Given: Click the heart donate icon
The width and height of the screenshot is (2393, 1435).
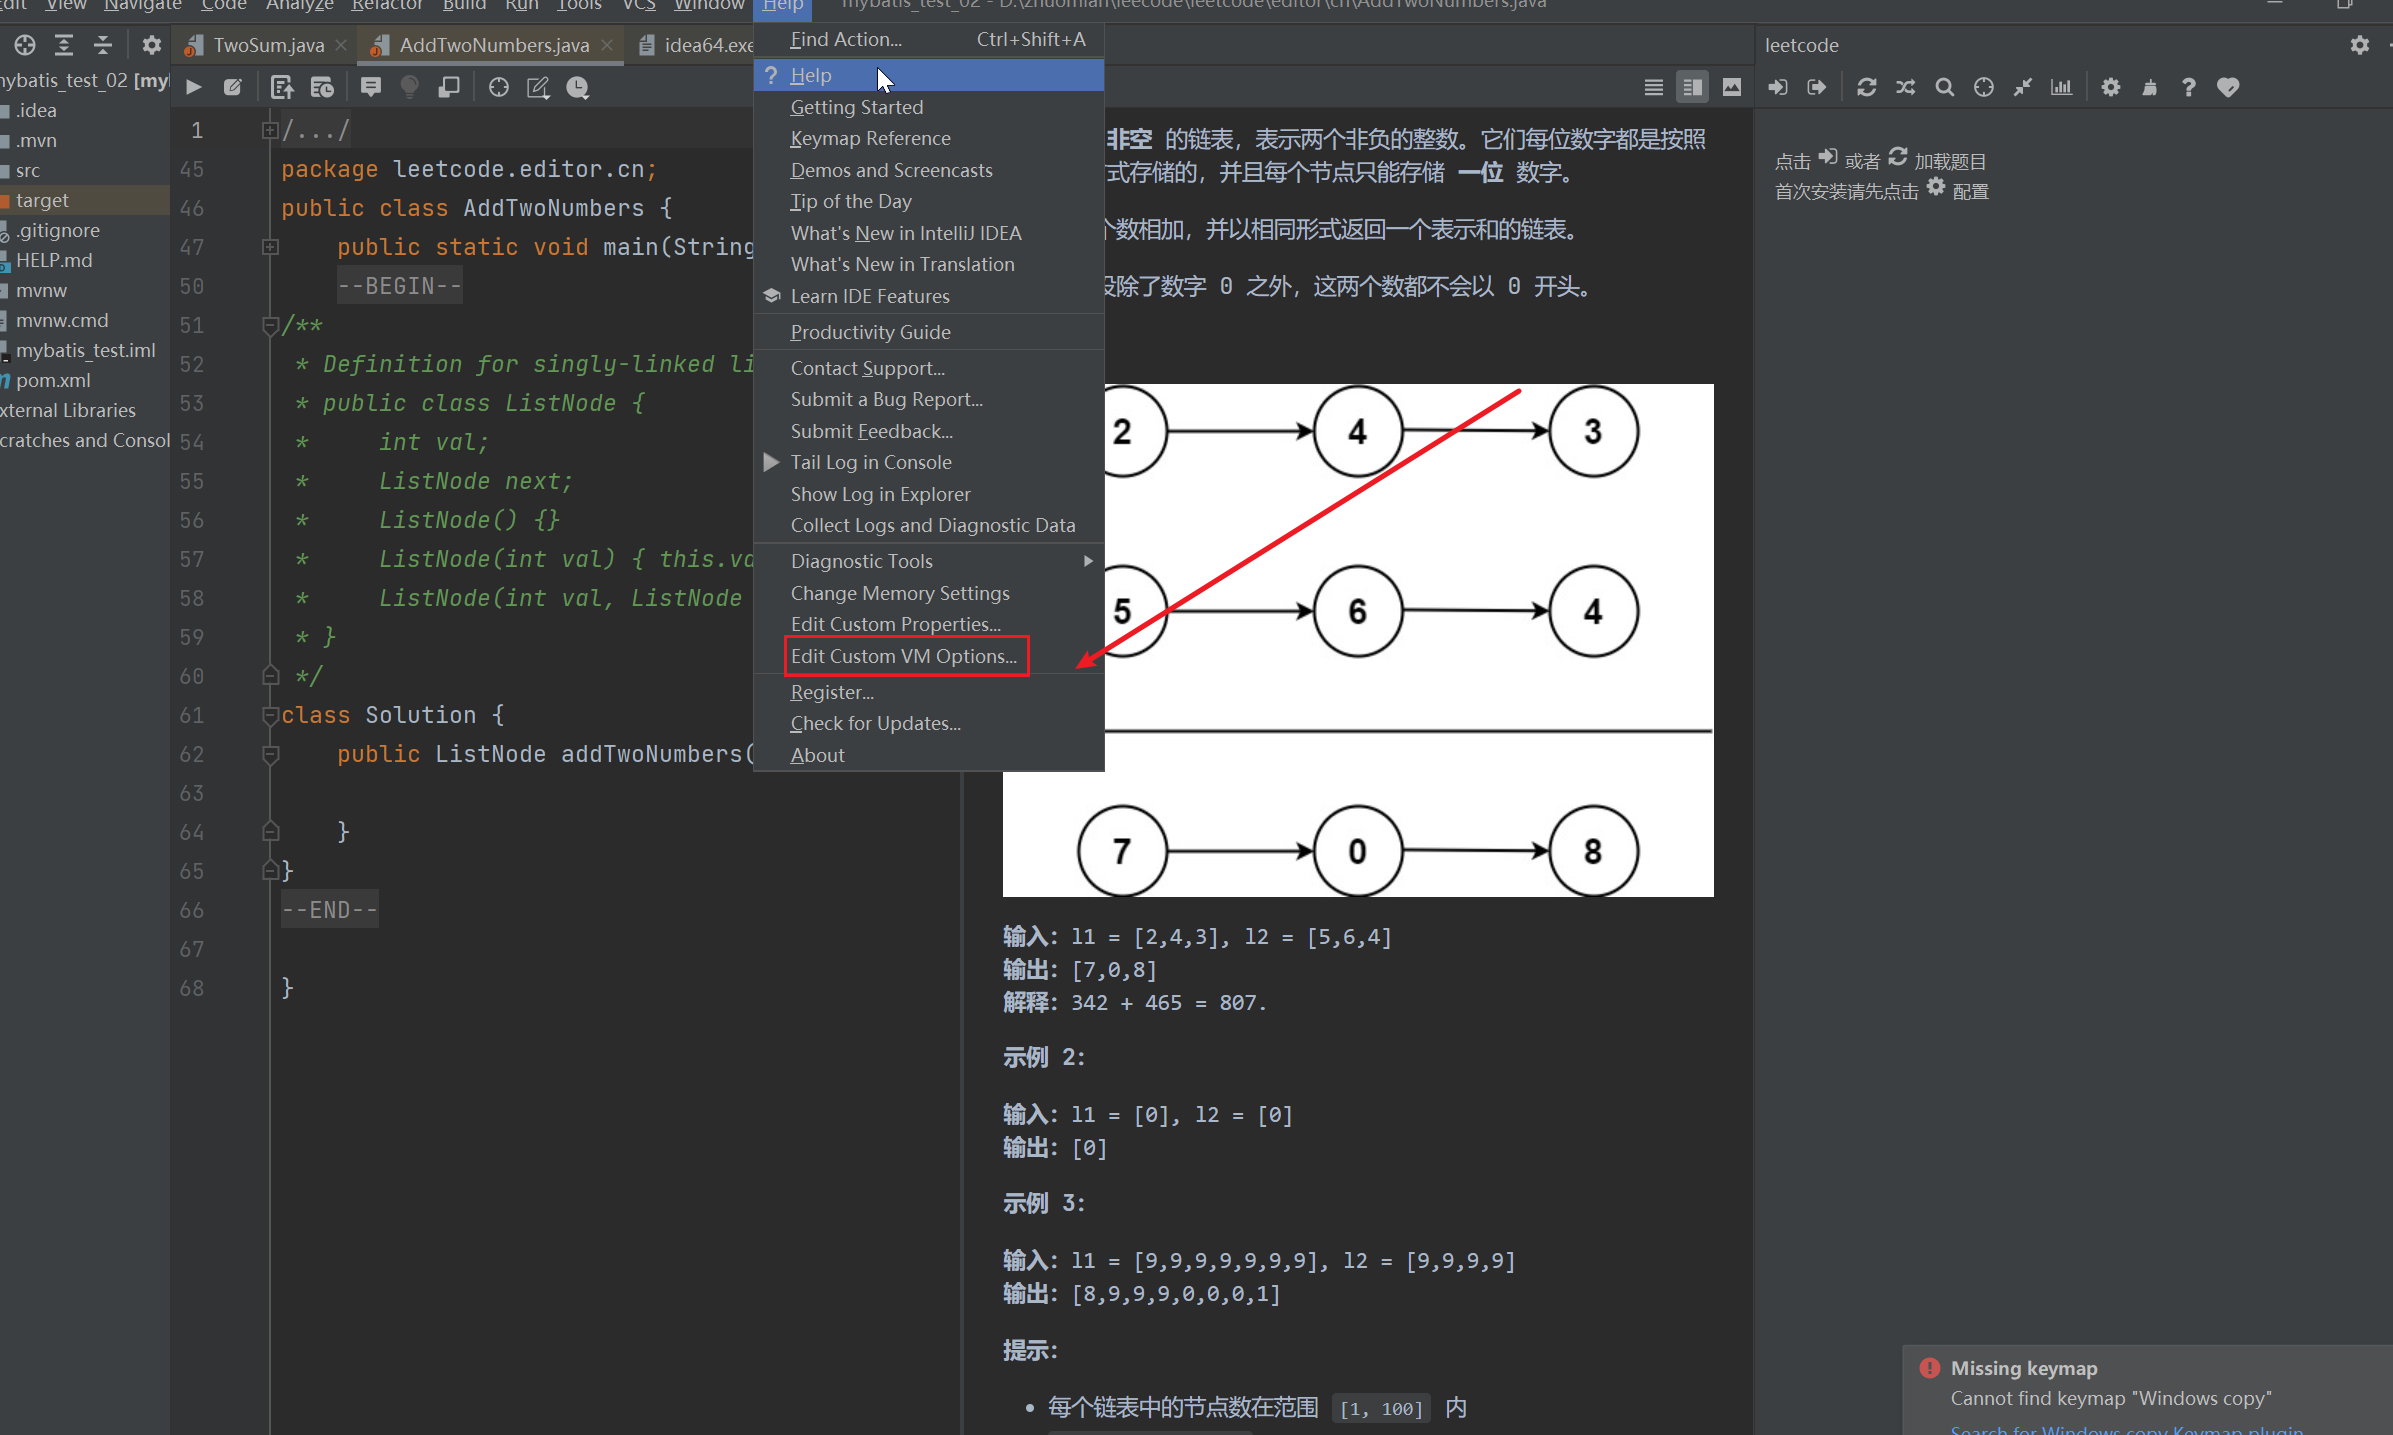Looking at the screenshot, I should [2227, 88].
